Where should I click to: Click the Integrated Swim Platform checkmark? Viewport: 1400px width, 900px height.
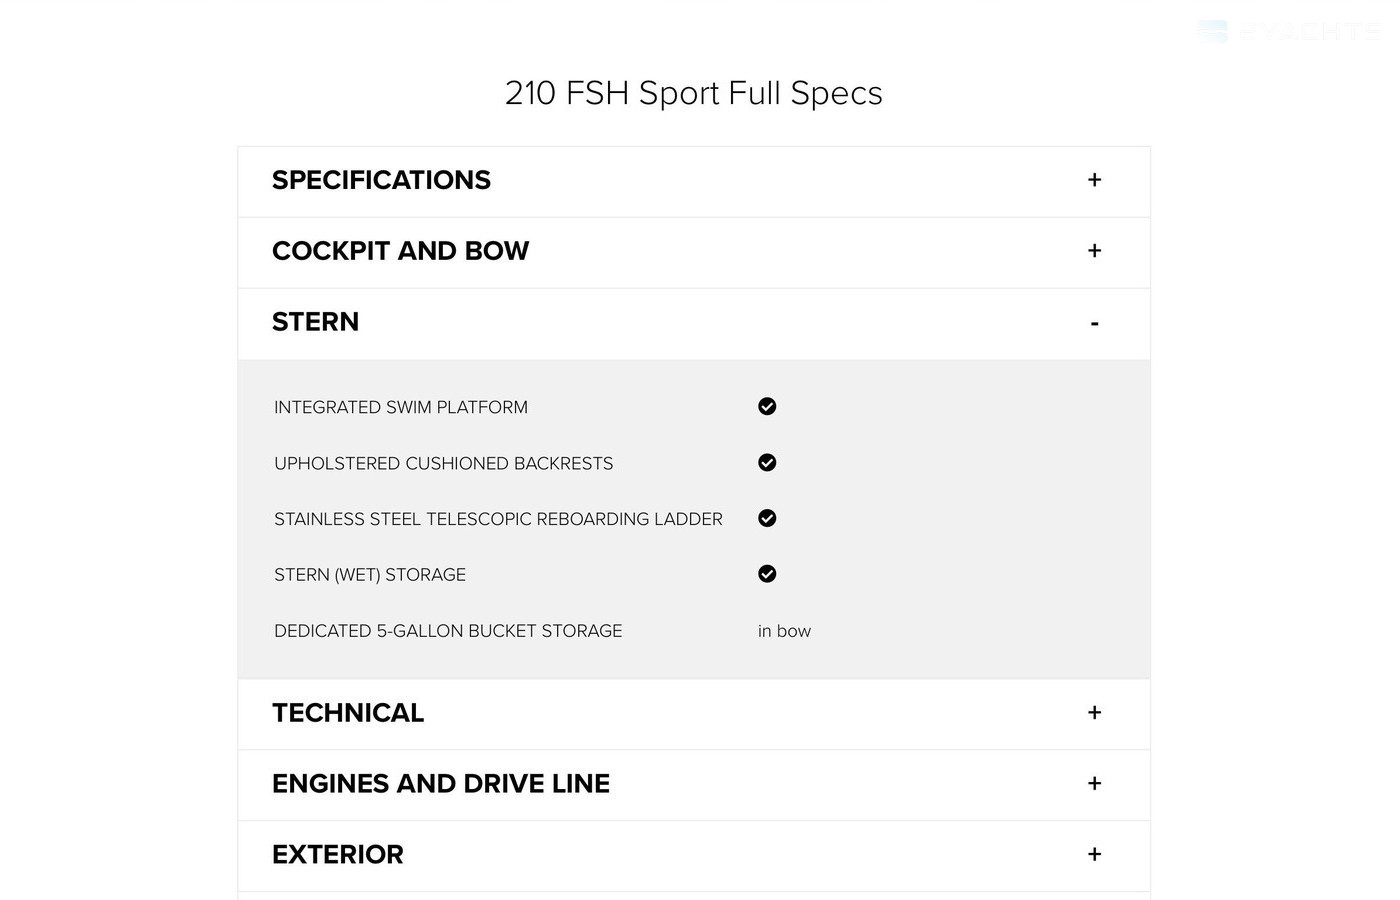pos(767,406)
